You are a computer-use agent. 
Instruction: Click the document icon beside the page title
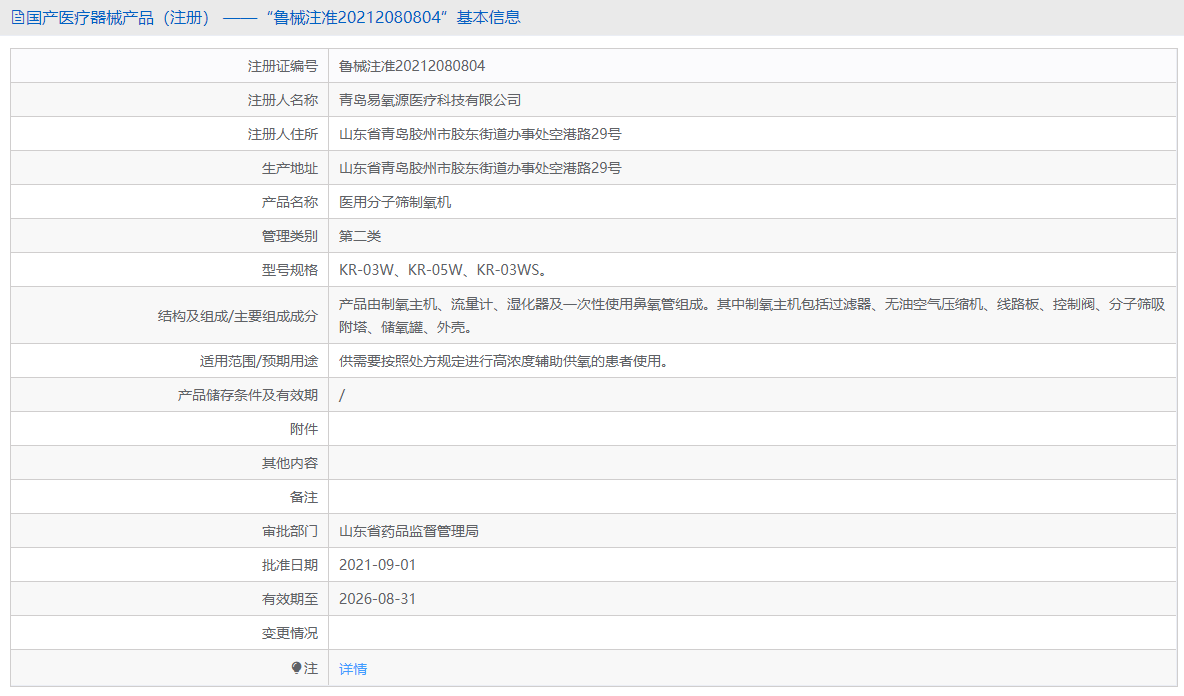point(17,17)
